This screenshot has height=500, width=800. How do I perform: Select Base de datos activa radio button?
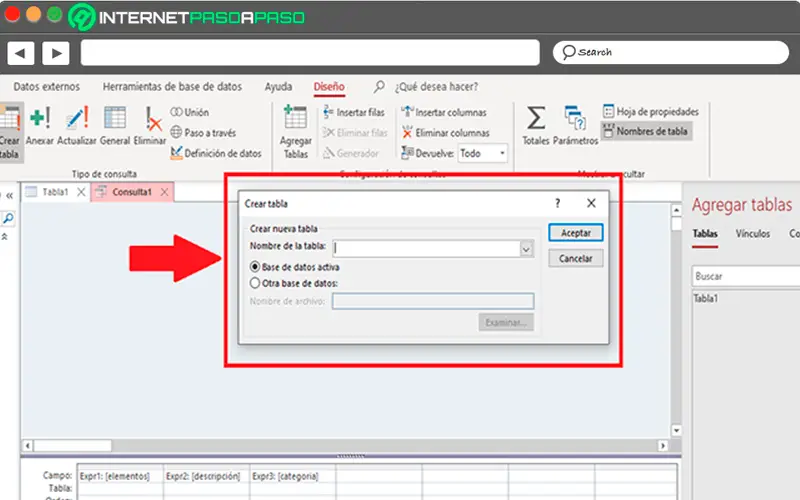coord(255,267)
